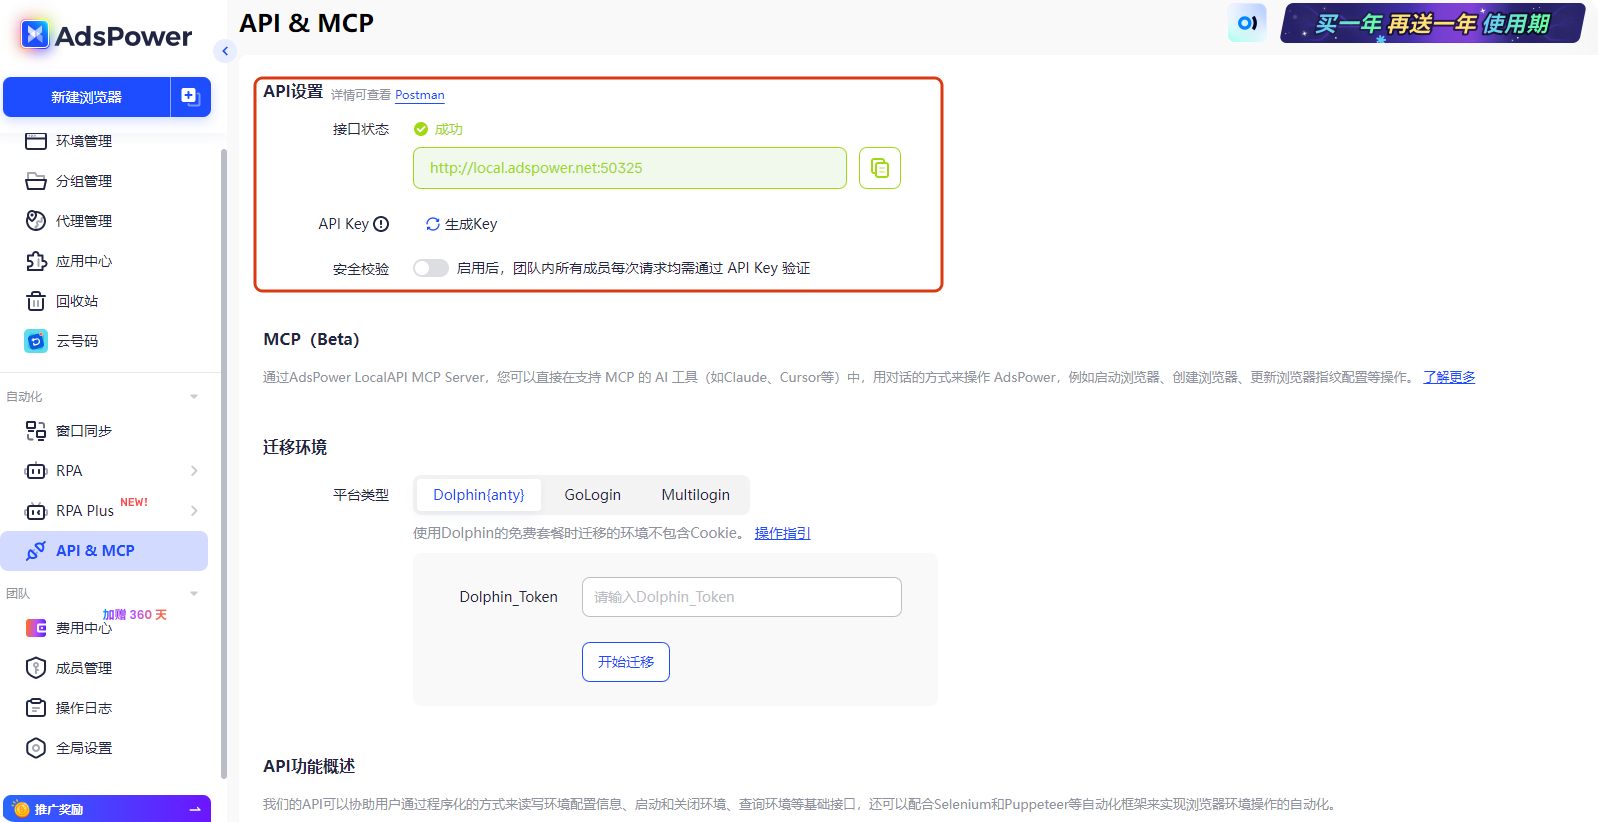Click the 代理管理 globe icon
The height and width of the screenshot is (822, 1598).
tap(36, 221)
